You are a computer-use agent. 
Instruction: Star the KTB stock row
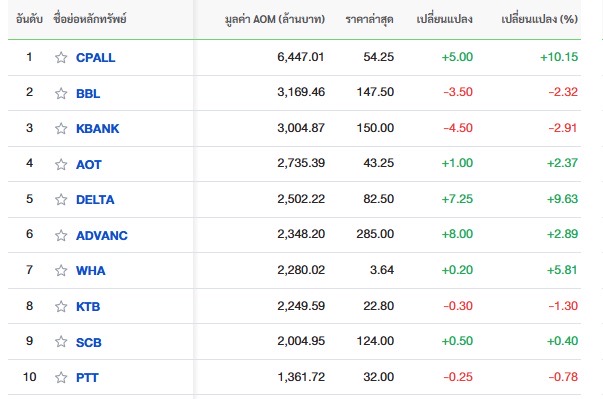click(x=61, y=306)
